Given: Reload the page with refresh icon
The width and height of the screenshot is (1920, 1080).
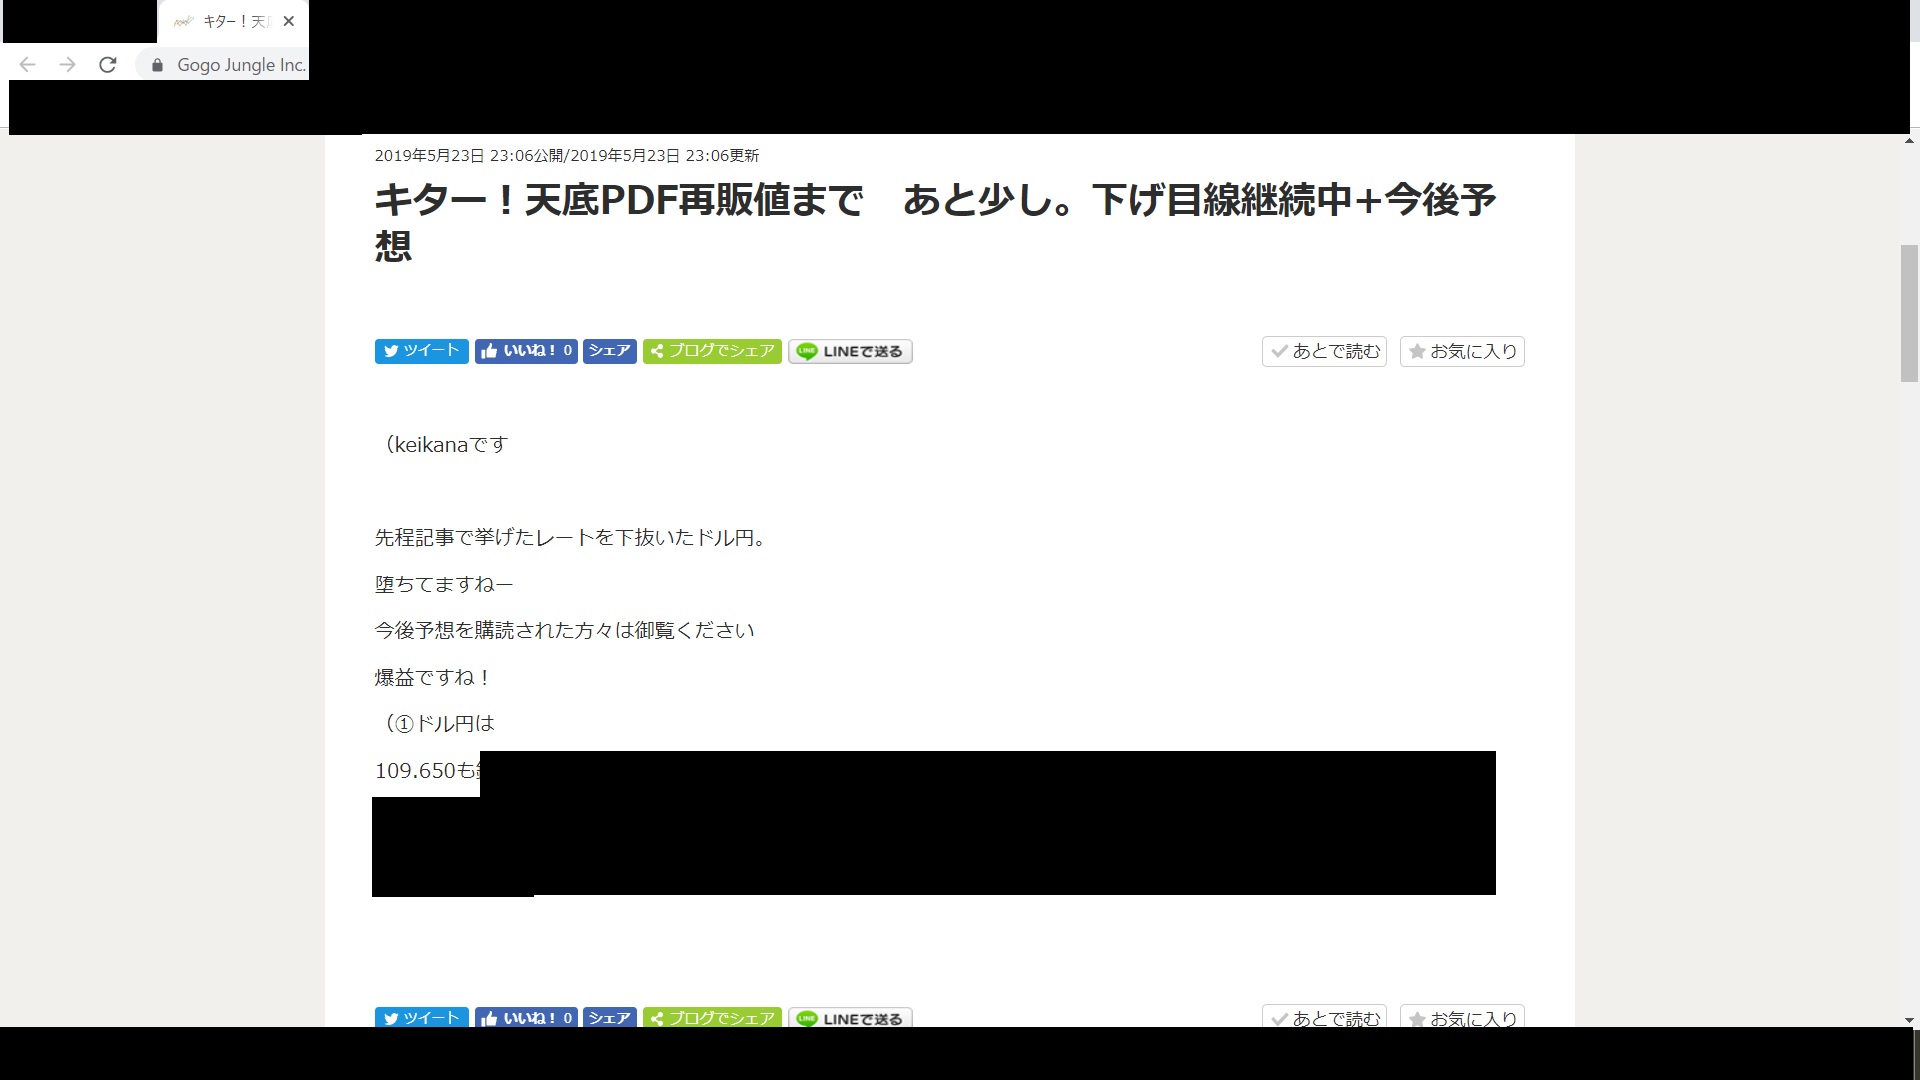Looking at the screenshot, I should pyautogui.click(x=108, y=65).
